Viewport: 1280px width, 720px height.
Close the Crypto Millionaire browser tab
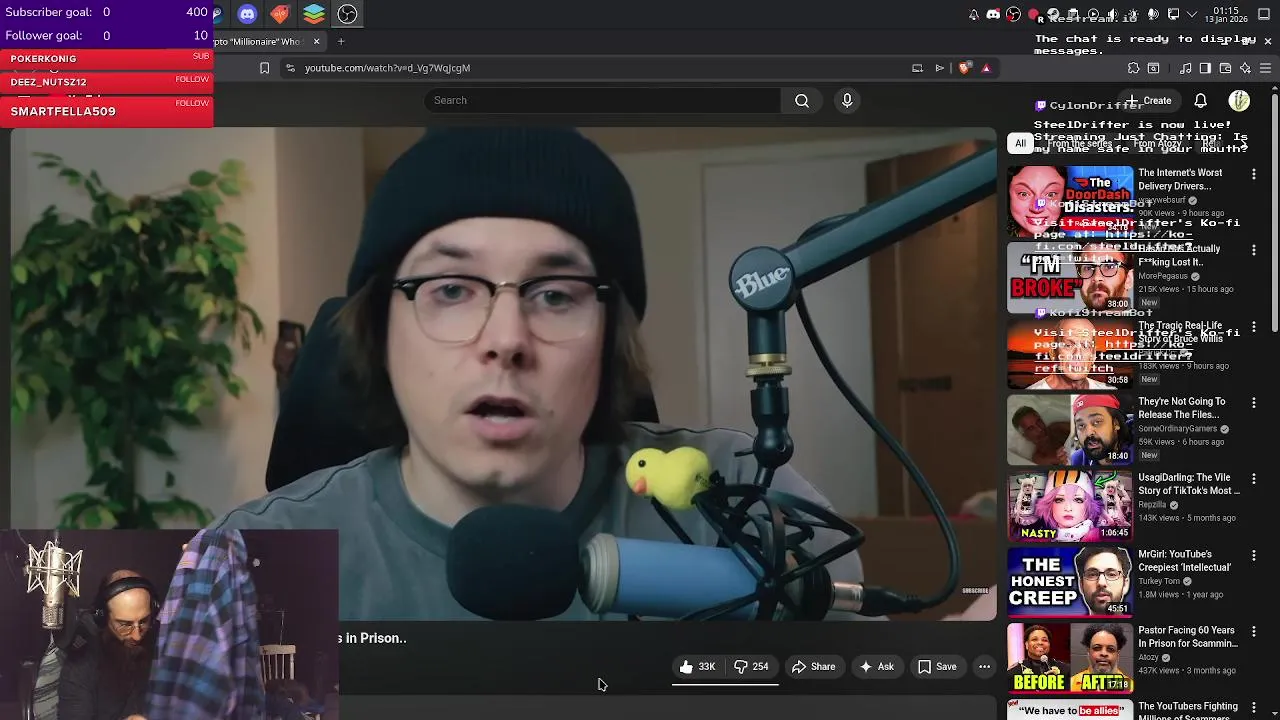(316, 41)
